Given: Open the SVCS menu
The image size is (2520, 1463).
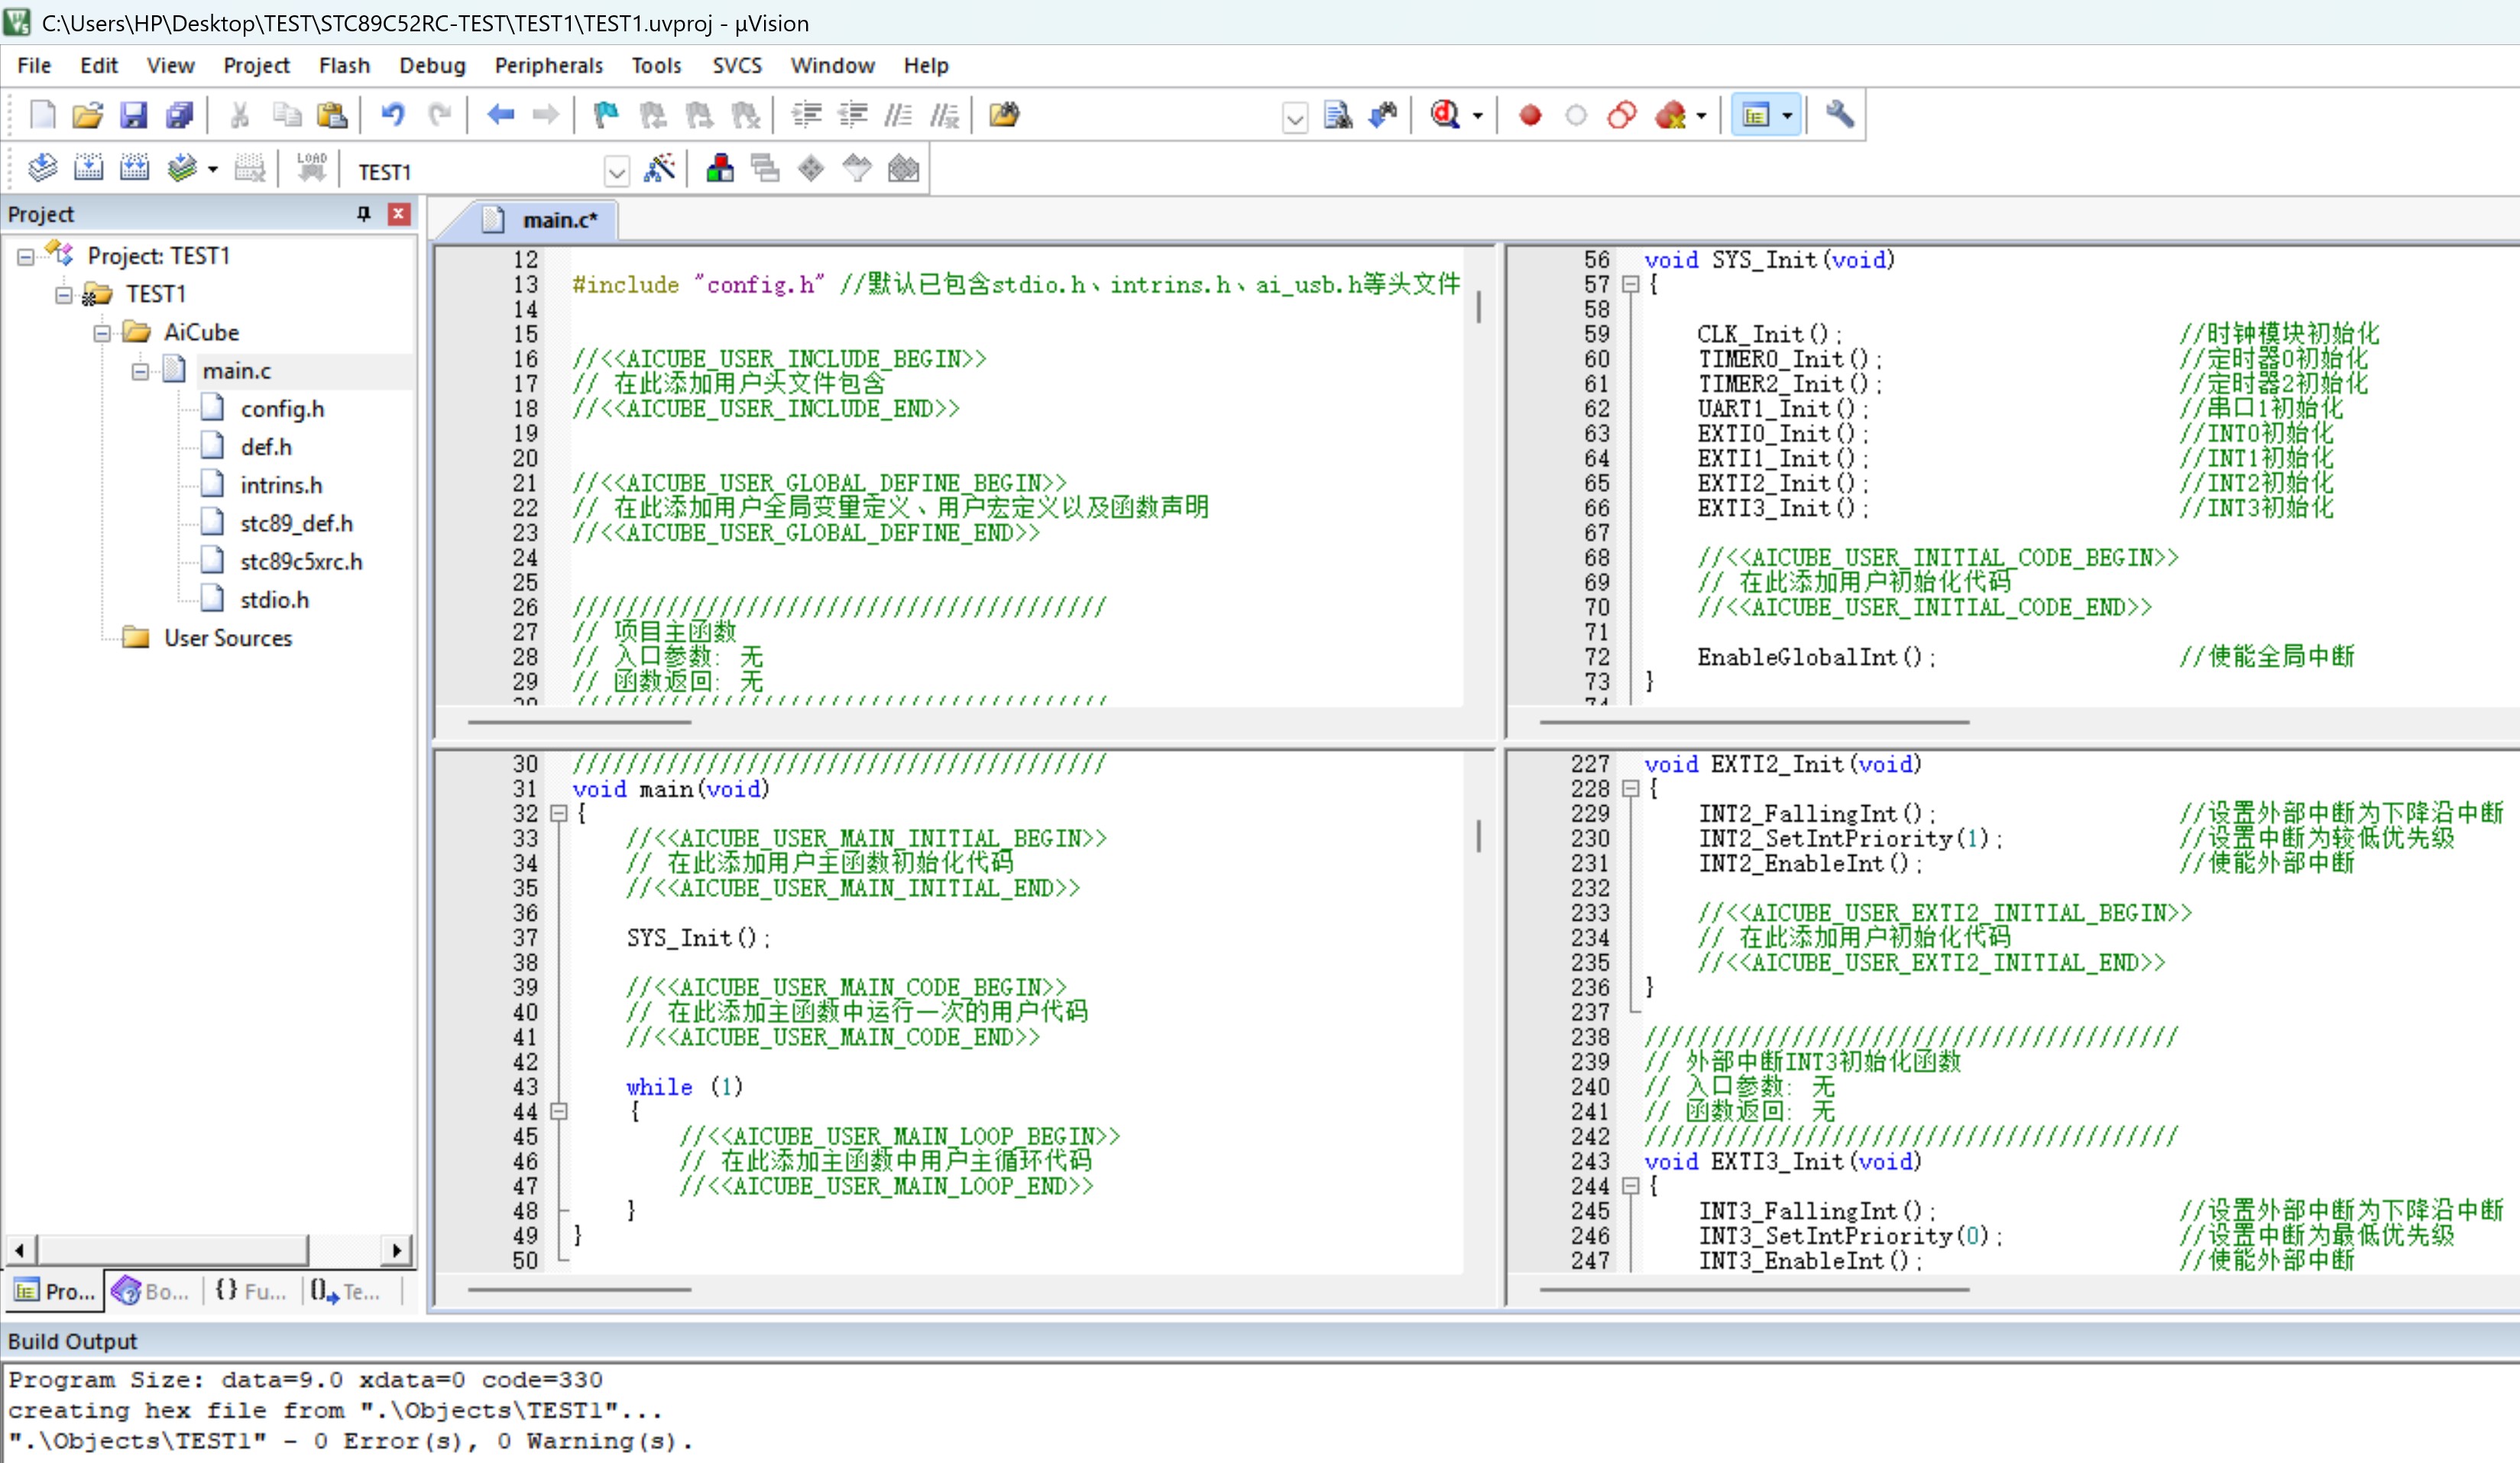Looking at the screenshot, I should pyautogui.click(x=737, y=66).
